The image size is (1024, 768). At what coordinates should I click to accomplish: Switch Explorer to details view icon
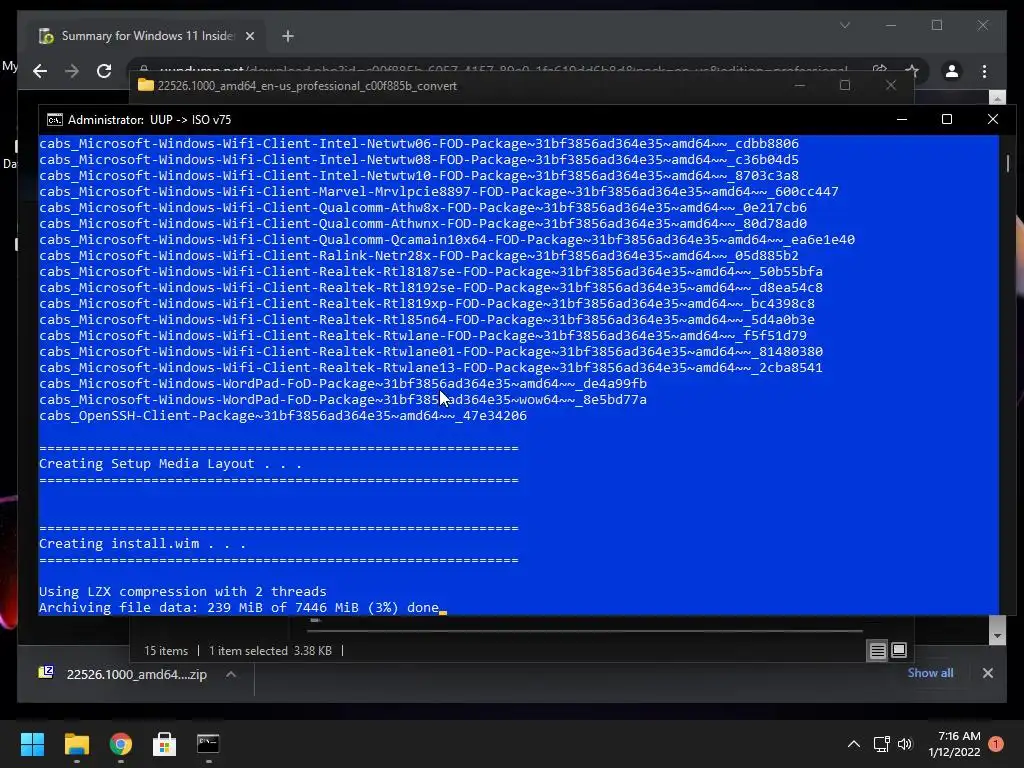(877, 650)
